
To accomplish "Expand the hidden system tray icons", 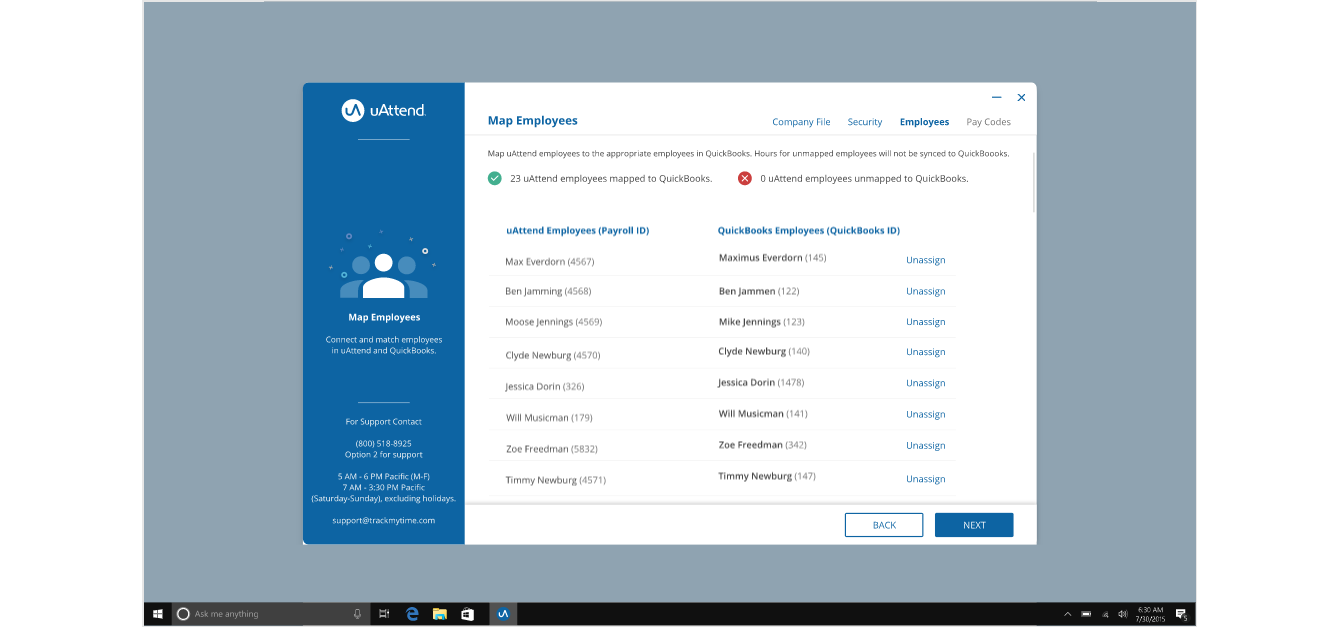I will [x=1067, y=614].
